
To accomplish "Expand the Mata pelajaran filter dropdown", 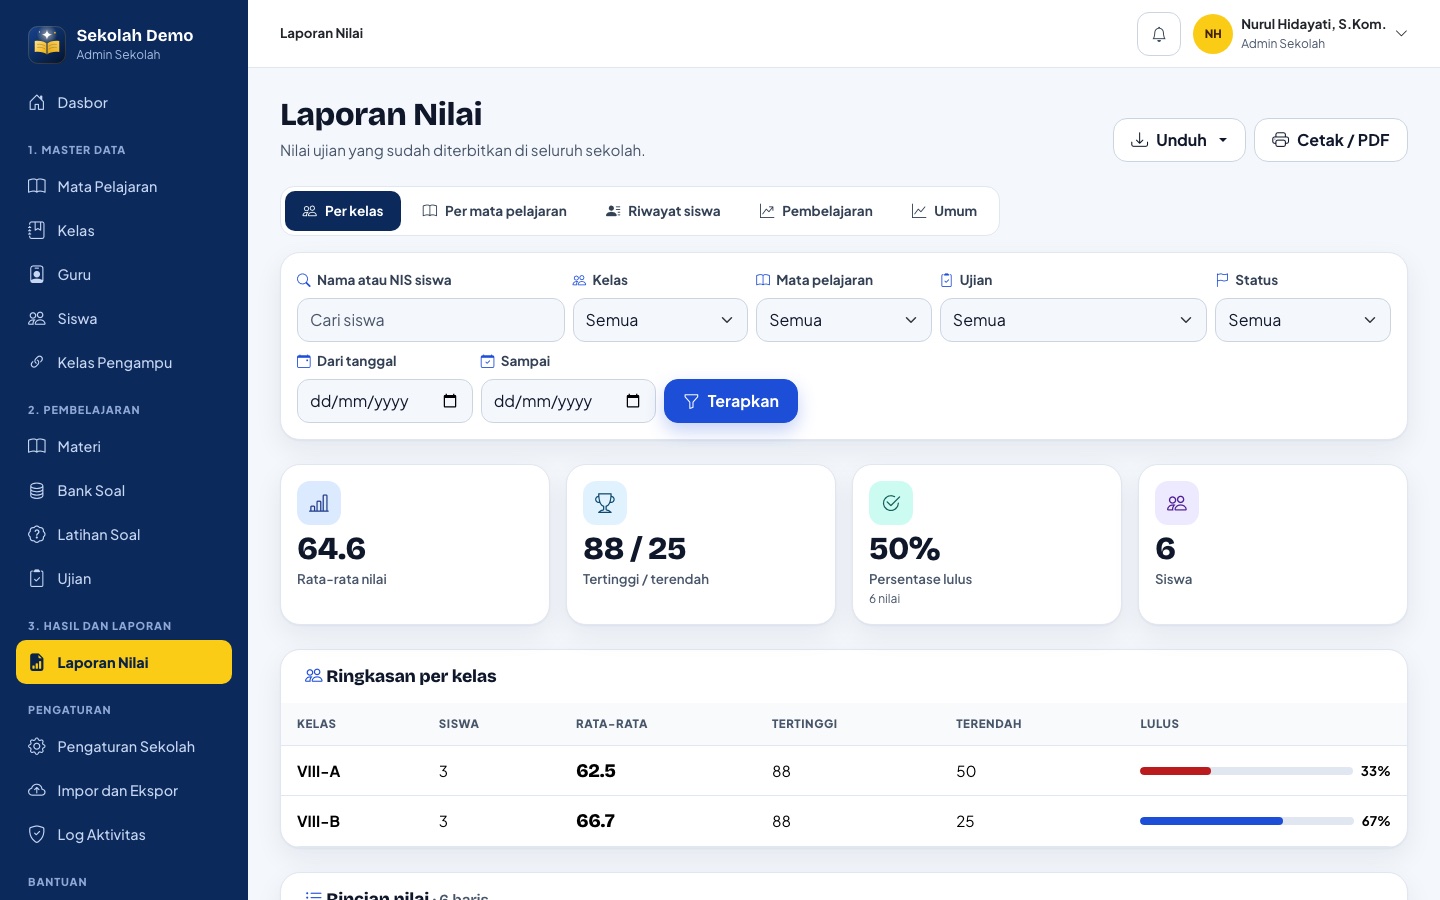I will pyautogui.click(x=844, y=320).
